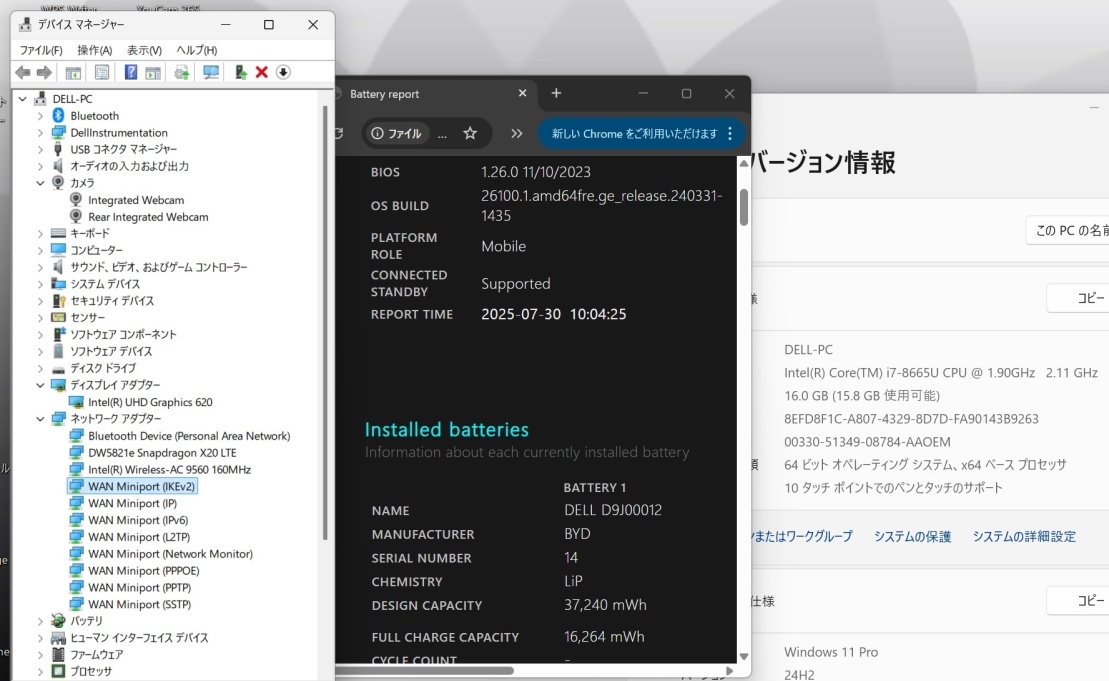Expand the プロセッサ (Processor) category
The image size is (1109, 681).
(40, 671)
